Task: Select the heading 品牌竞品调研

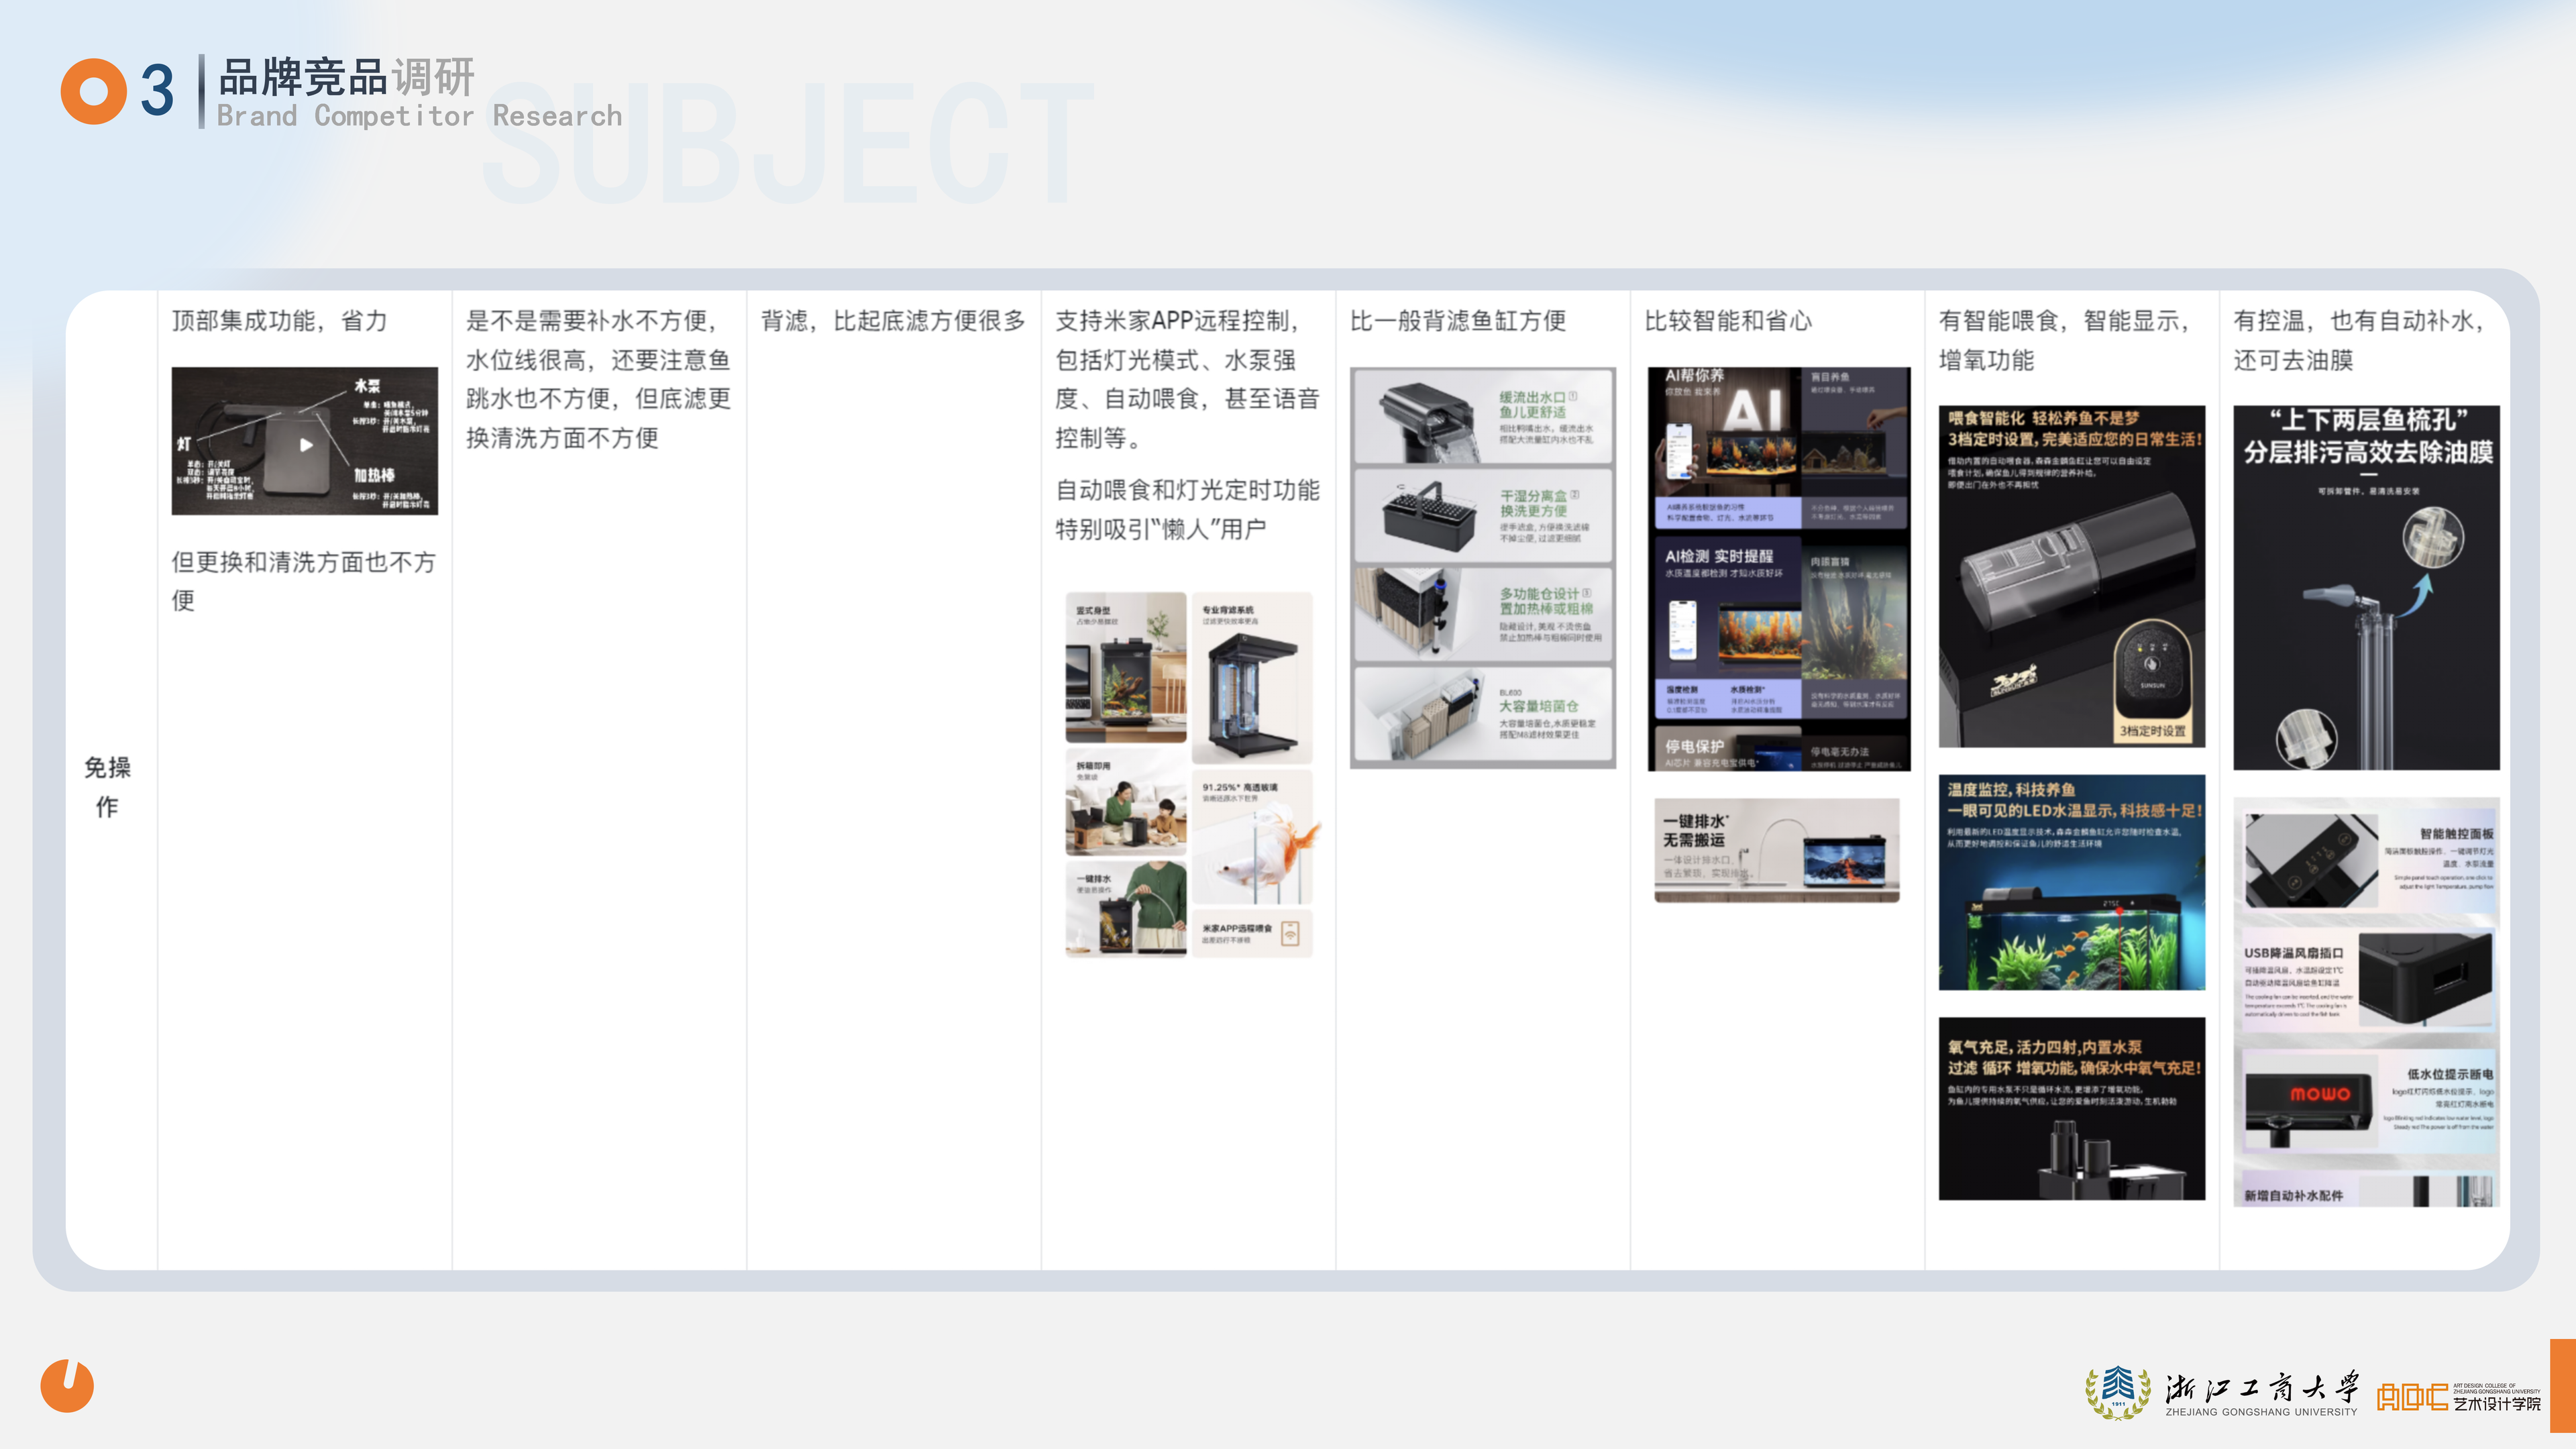Action: click(x=347, y=77)
